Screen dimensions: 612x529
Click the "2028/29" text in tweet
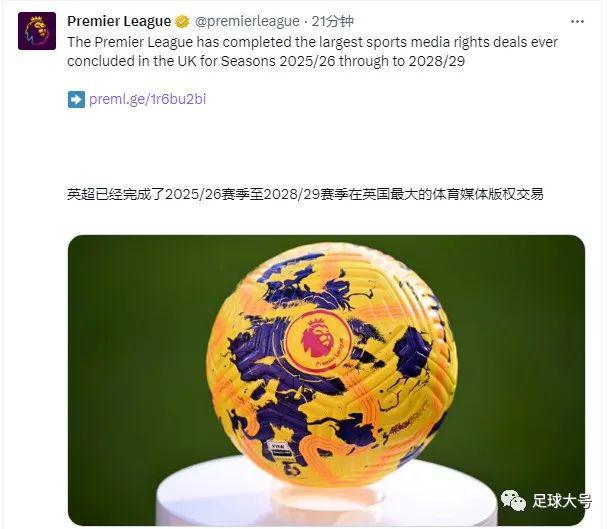tap(436, 61)
